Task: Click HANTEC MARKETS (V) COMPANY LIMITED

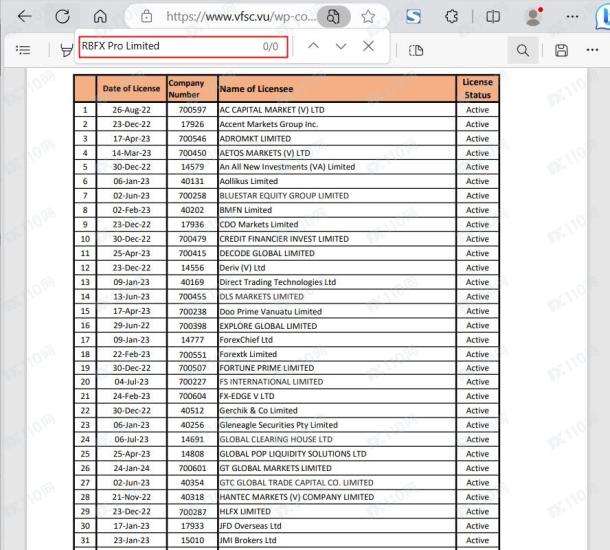Action: [x=296, y=497]
